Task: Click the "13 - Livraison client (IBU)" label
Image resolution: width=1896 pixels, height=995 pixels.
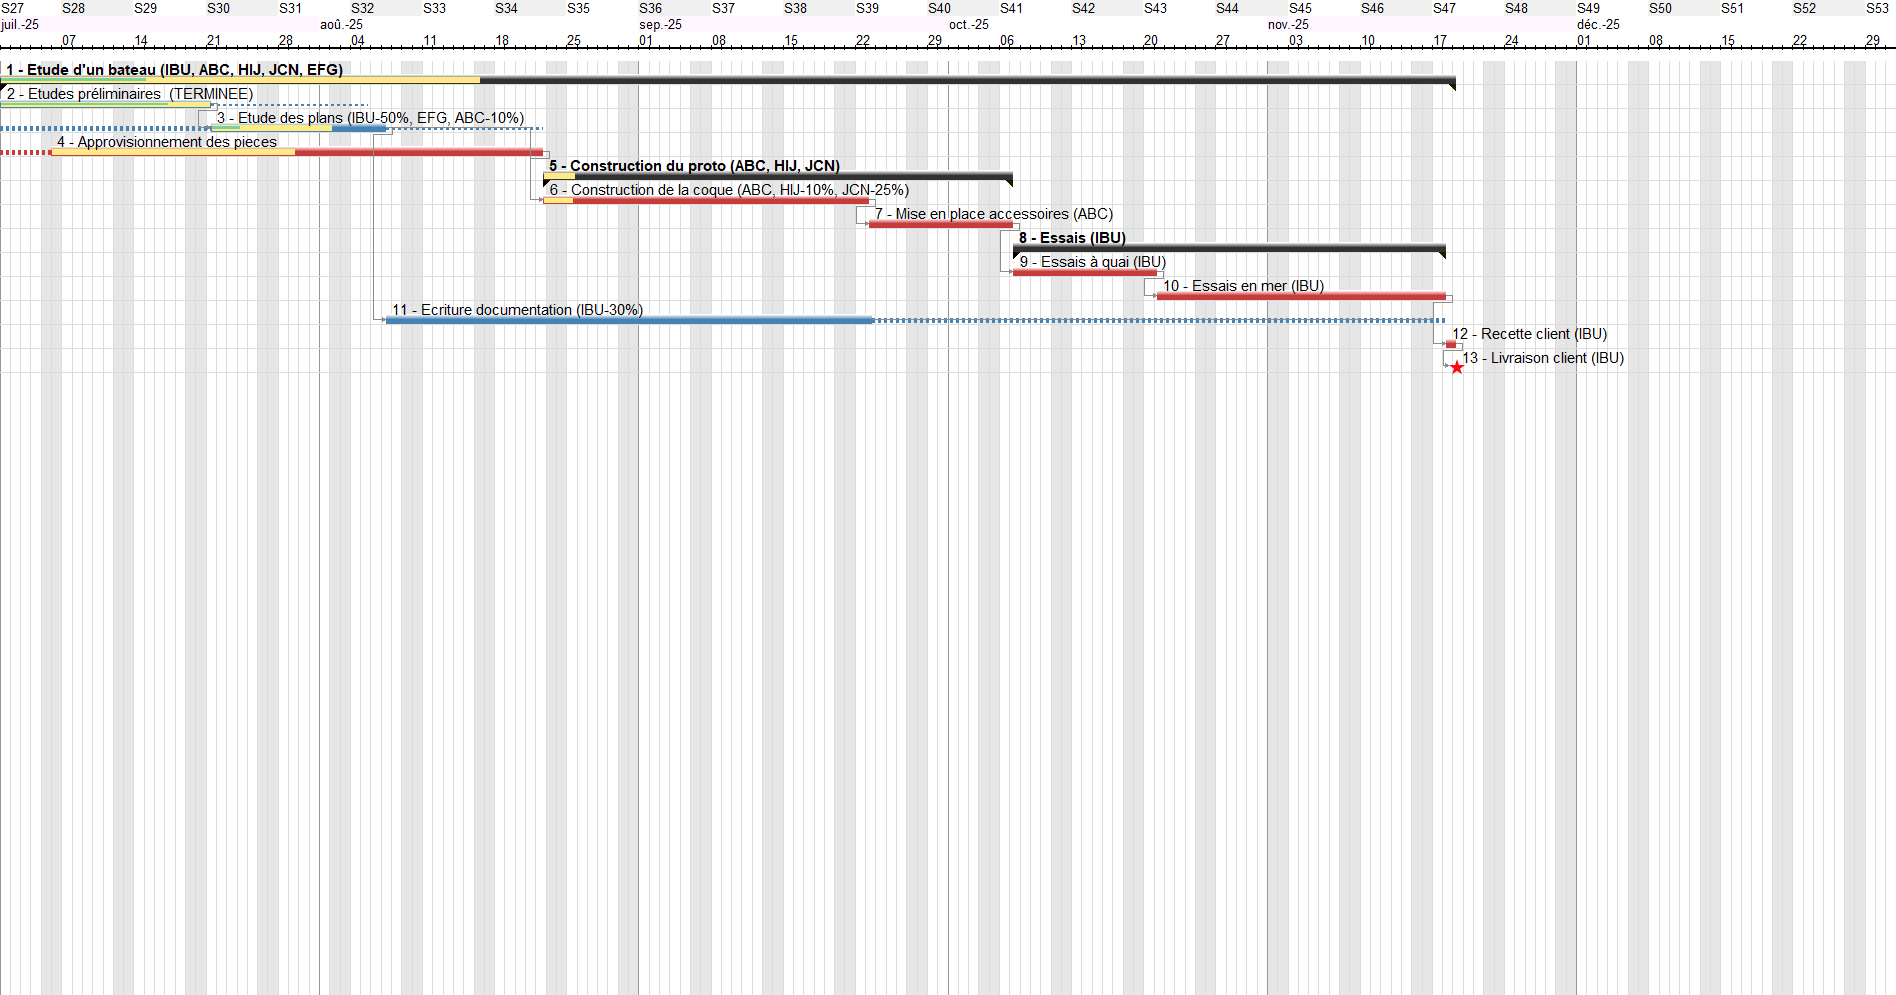Action: [x=1542, y=358]
